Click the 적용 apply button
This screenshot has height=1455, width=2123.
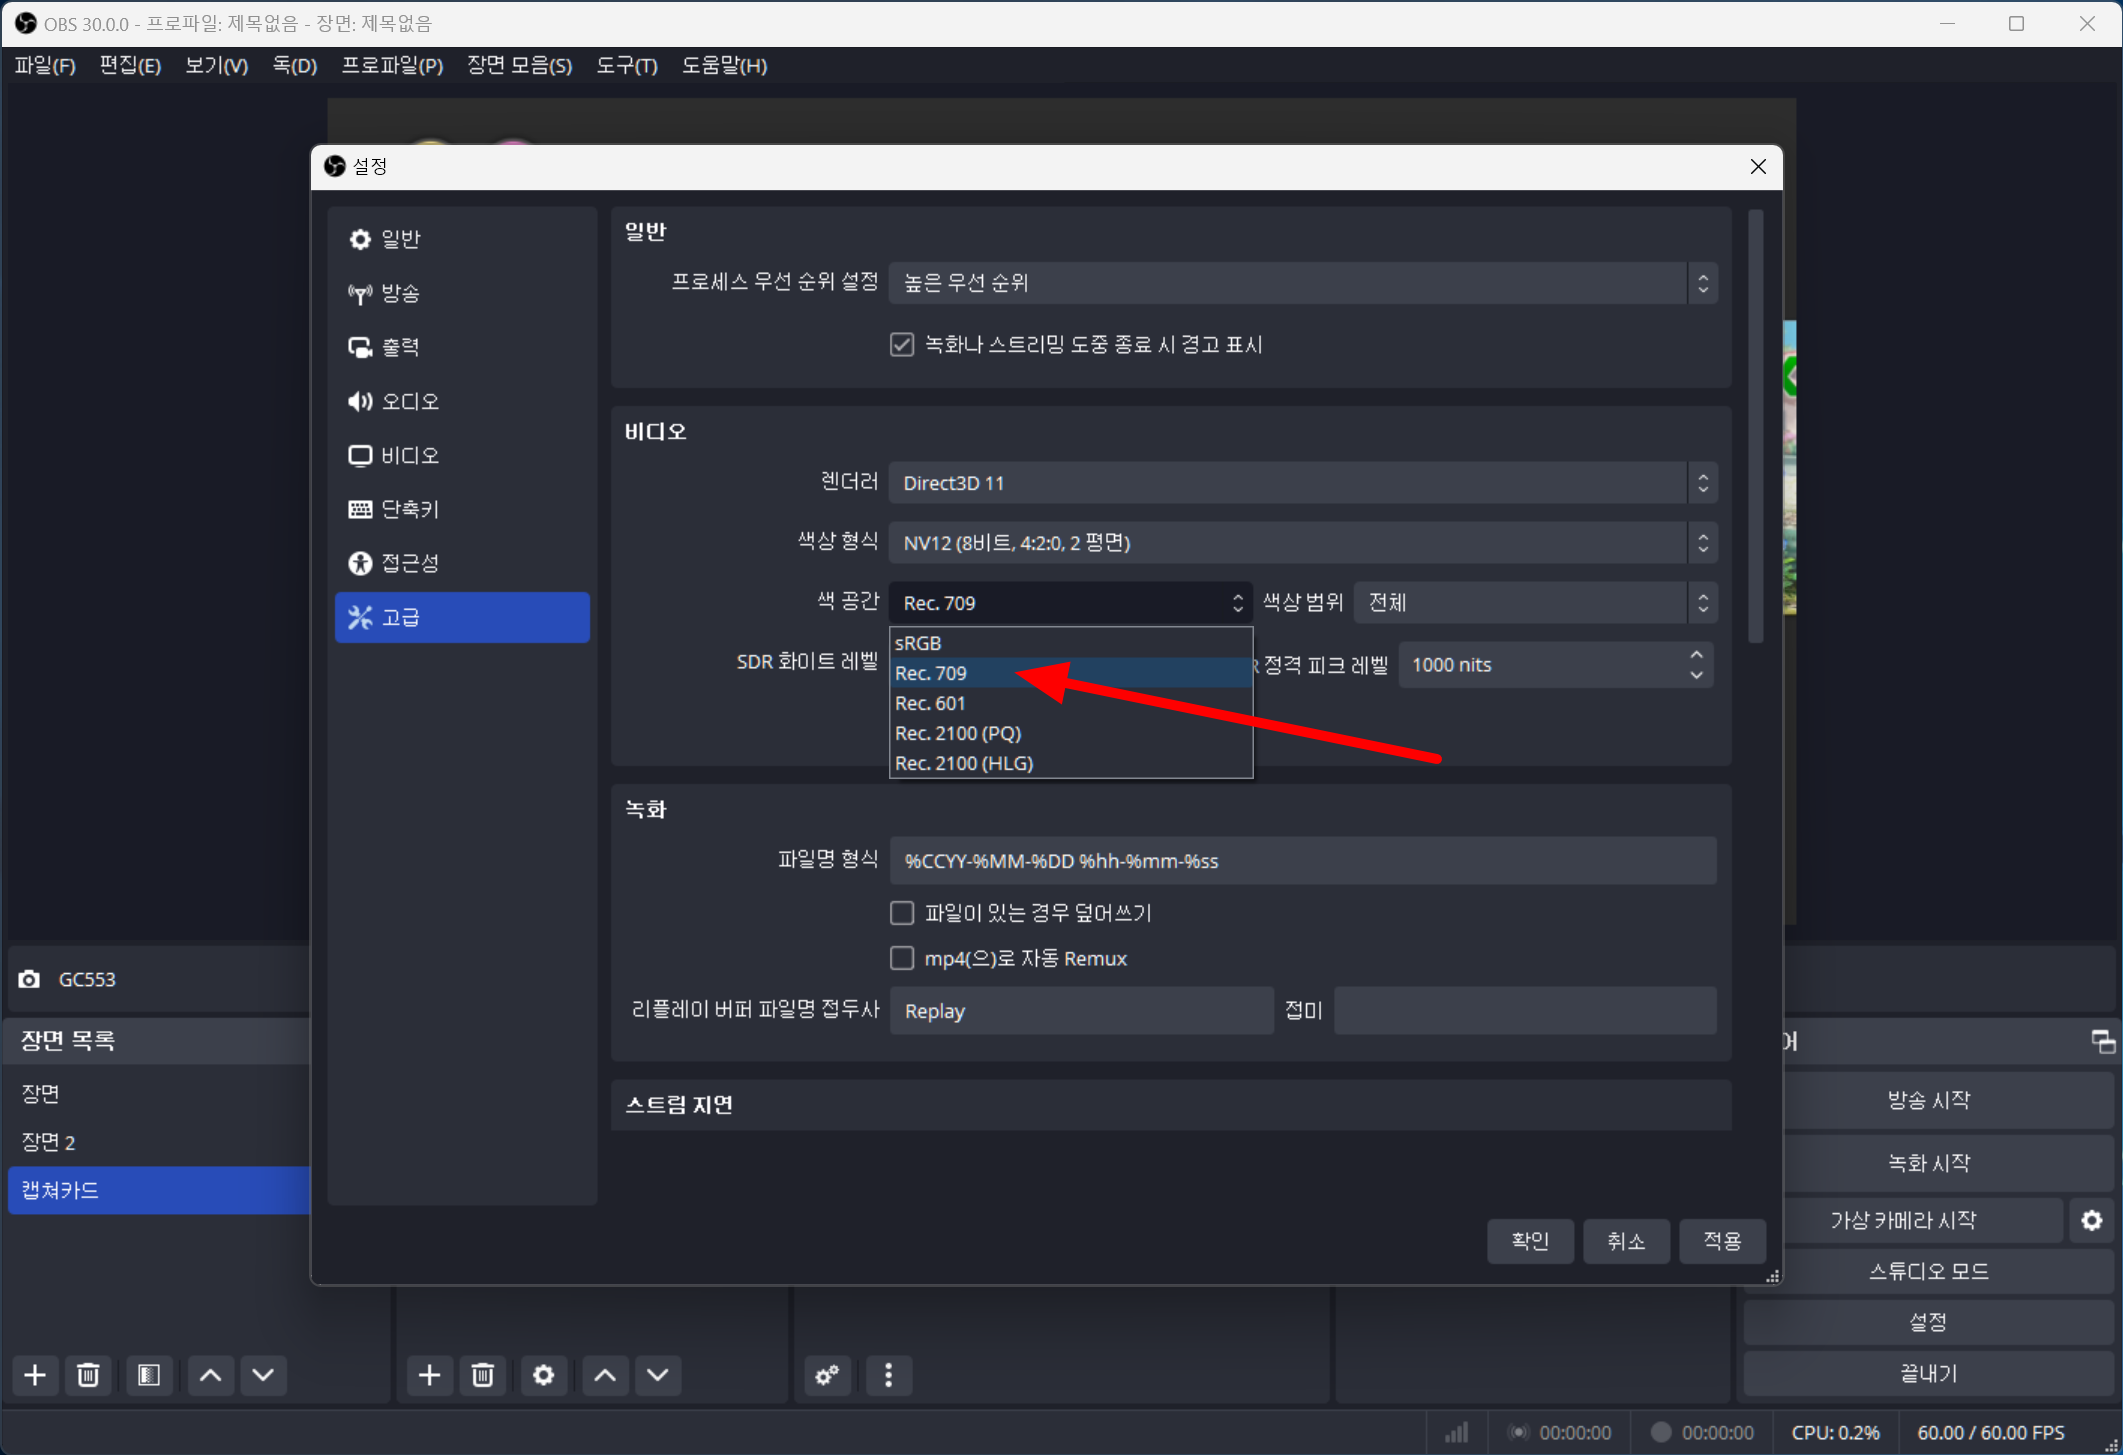pos(1721,1241)
